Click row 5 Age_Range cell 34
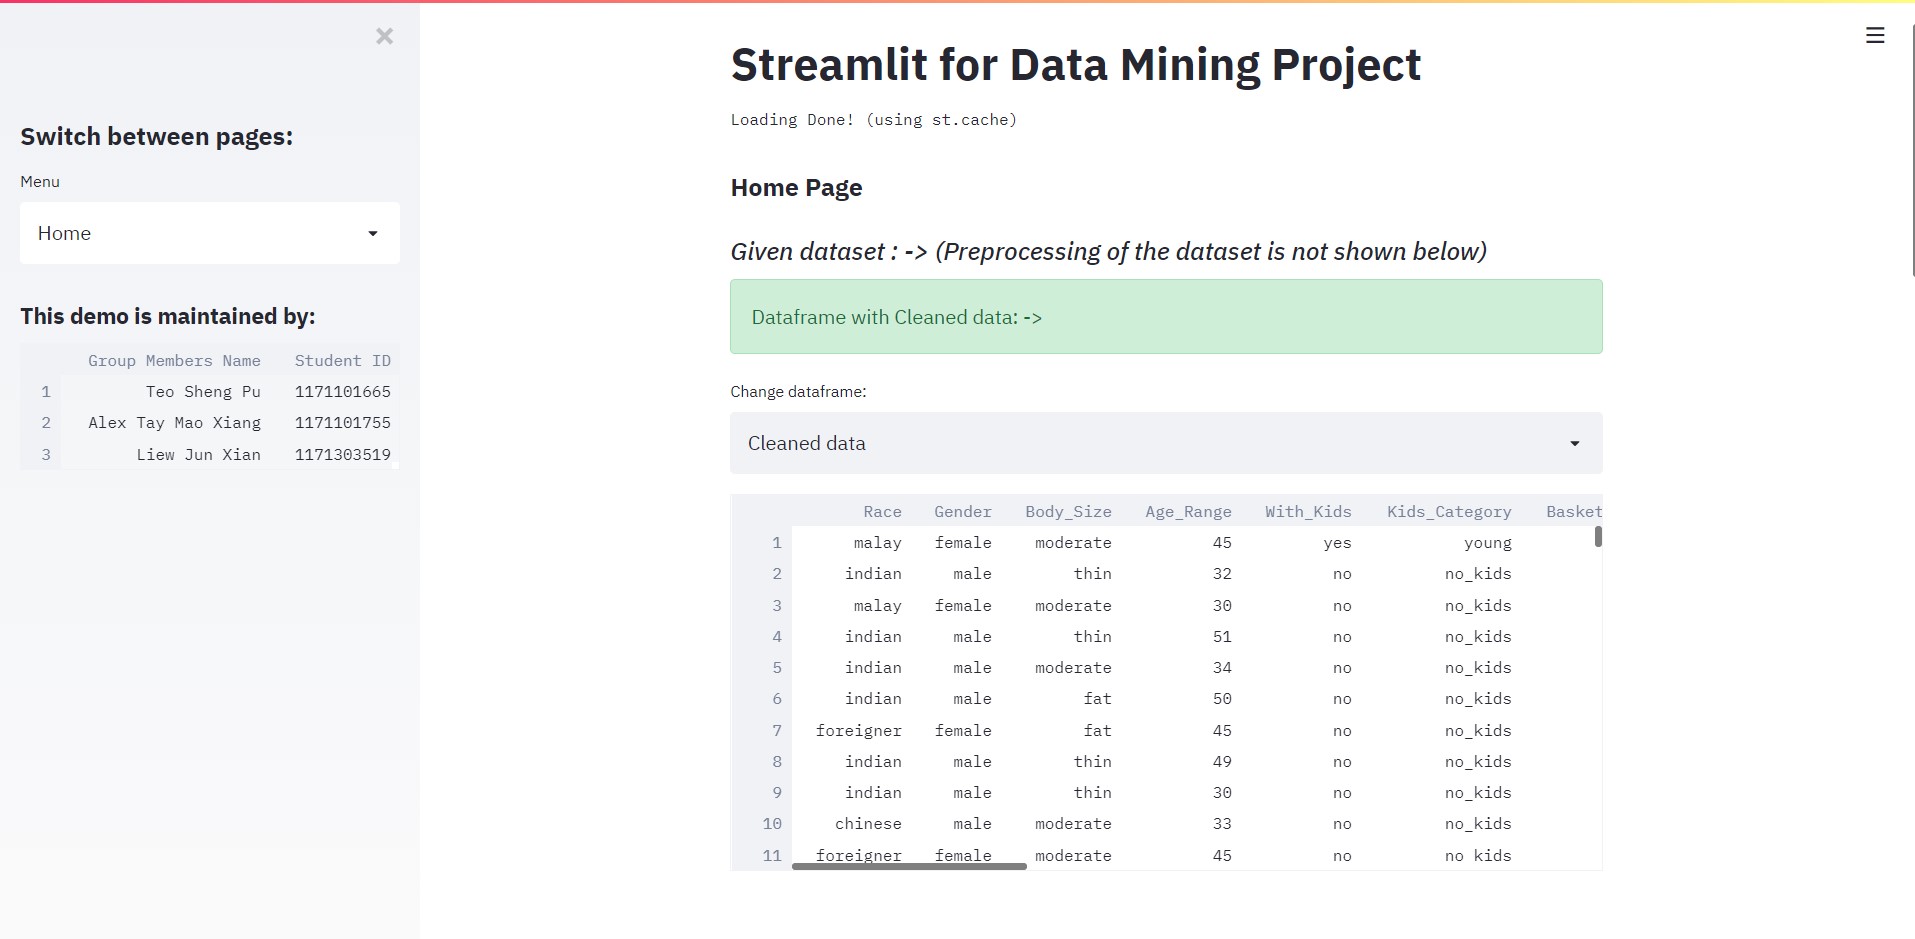 [1222, 668]
